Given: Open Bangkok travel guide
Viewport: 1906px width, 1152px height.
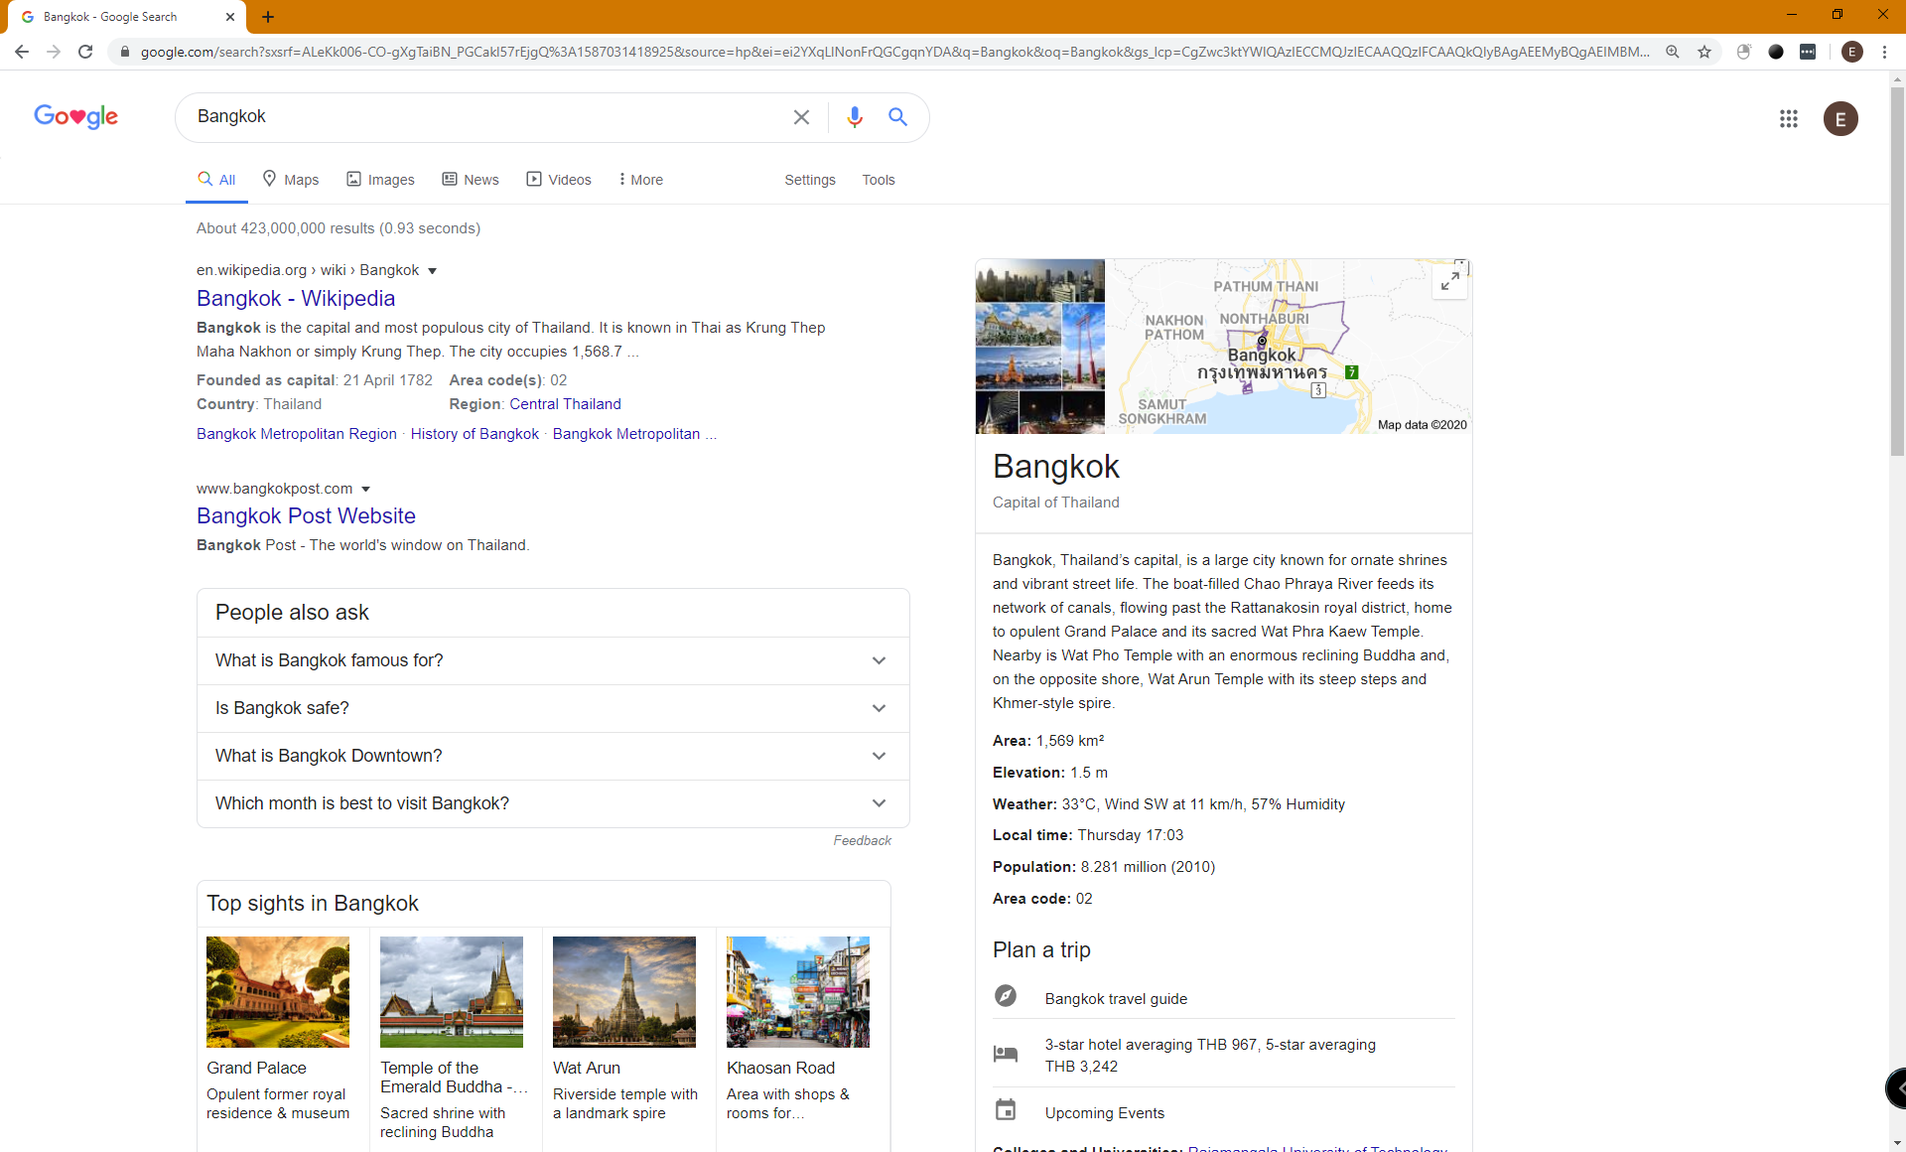Looking at the screenshot, I should [x=1116, y=998].
